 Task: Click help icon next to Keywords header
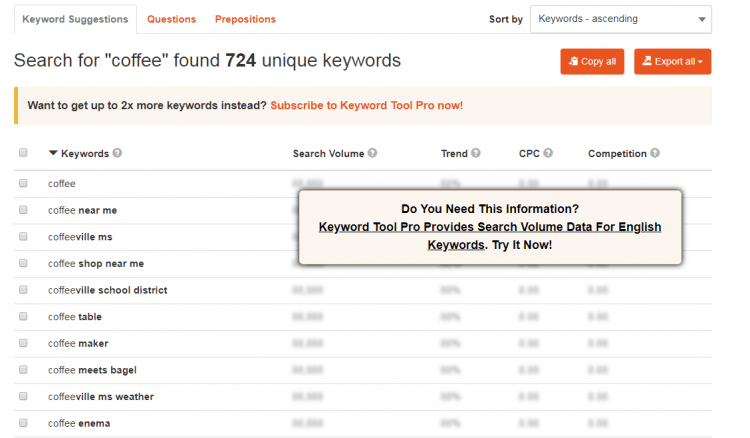click(117, 153)
